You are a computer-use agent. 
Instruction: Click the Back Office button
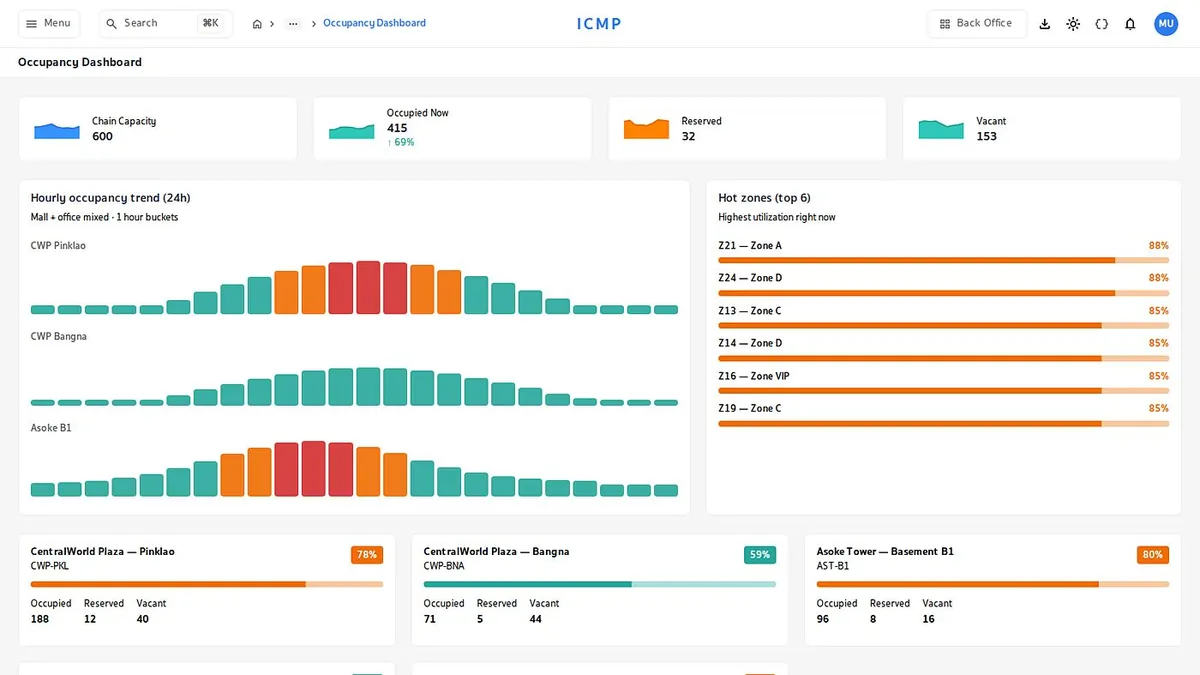click(x=977, y=24)
